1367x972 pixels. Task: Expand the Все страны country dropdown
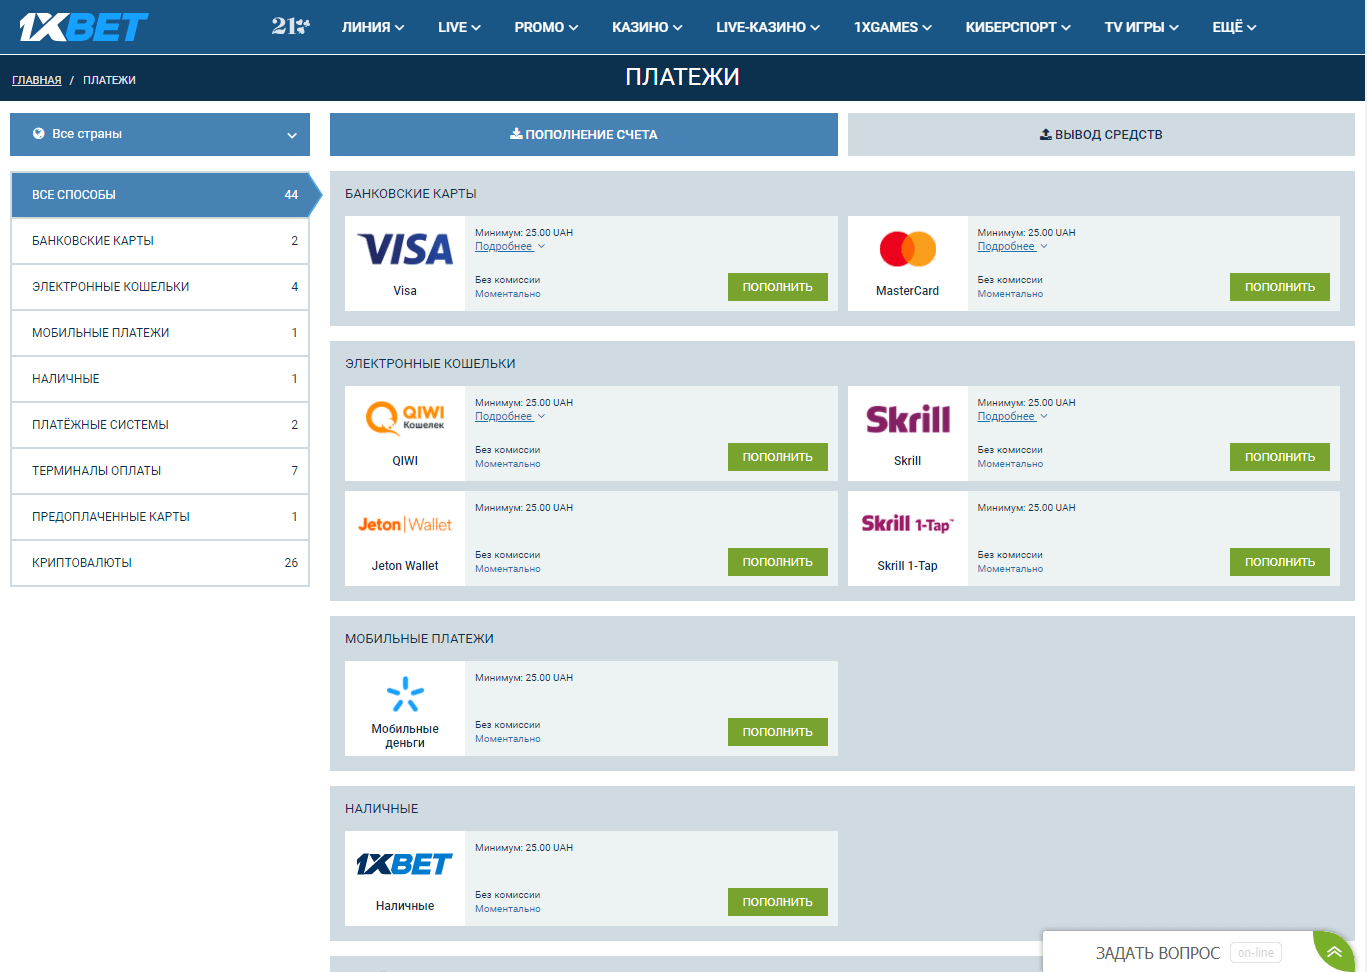(160, 134)
